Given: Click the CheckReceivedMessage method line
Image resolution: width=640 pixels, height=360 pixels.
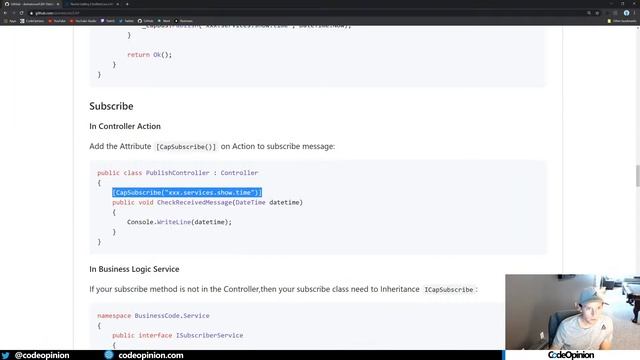Looking at the screenshot, I should coord(207,202).
